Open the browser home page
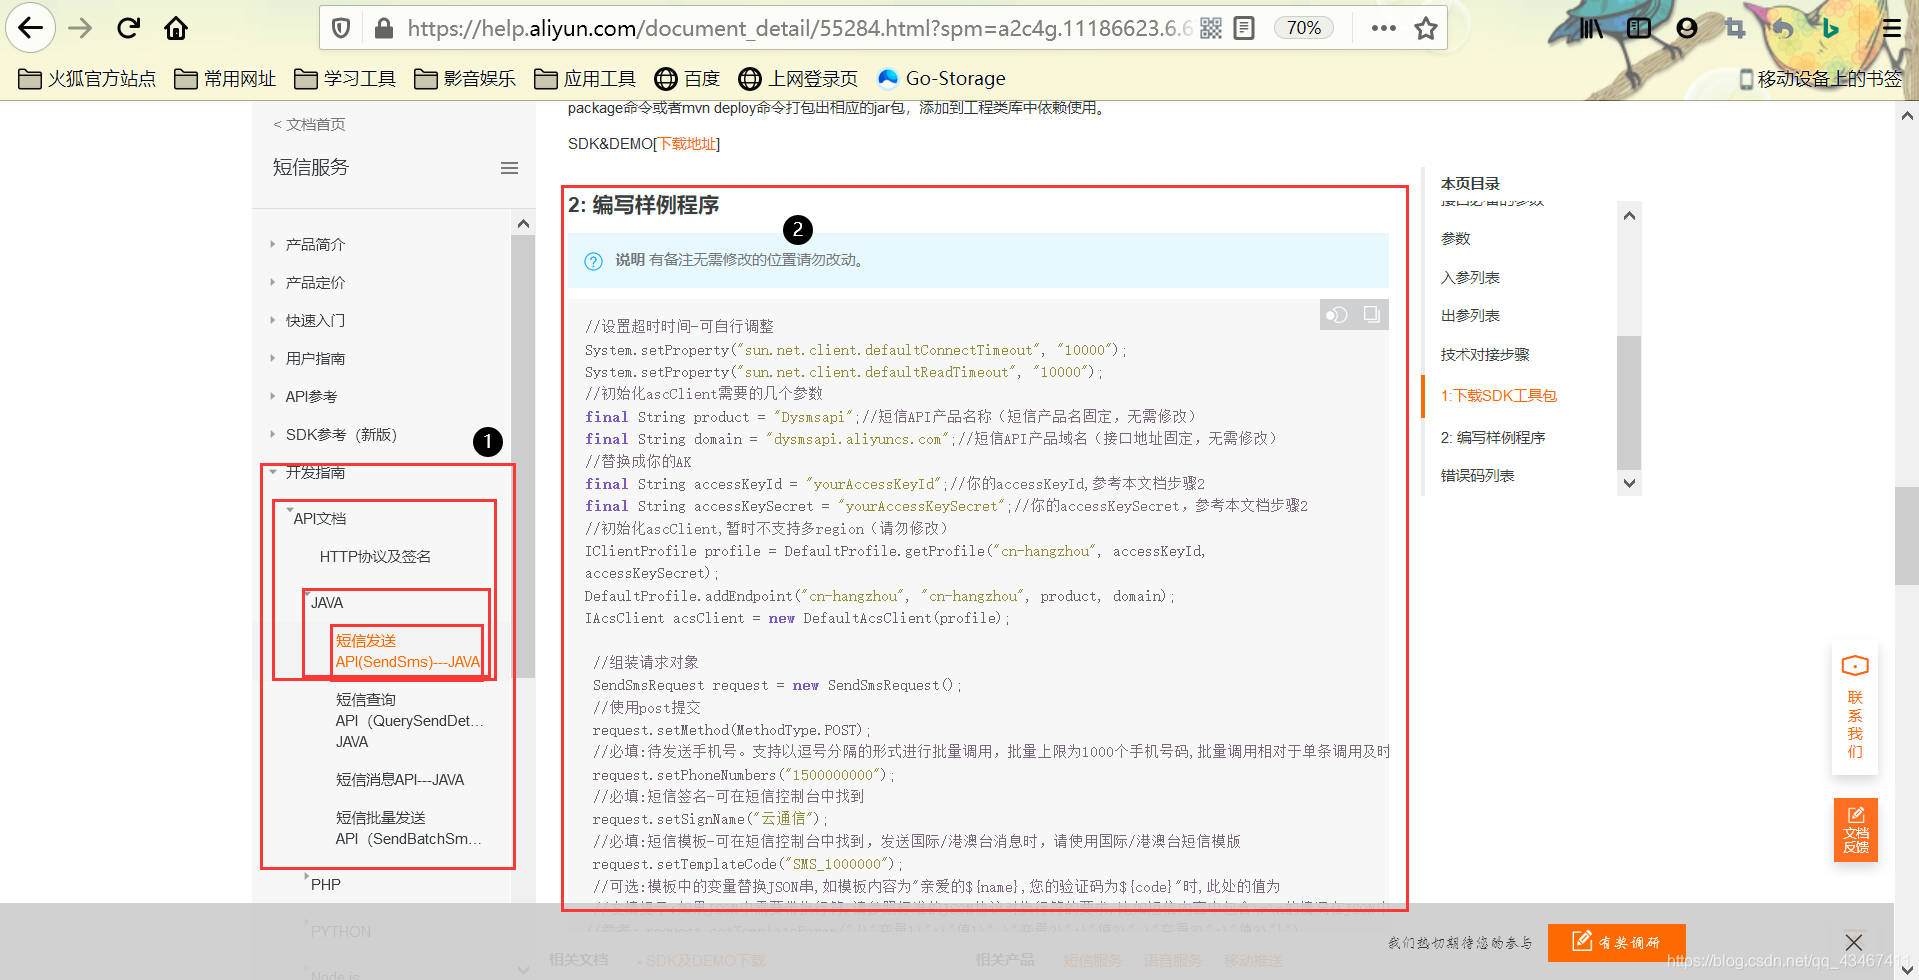This screenshot has width=1919, height=980. click(176, 28)
